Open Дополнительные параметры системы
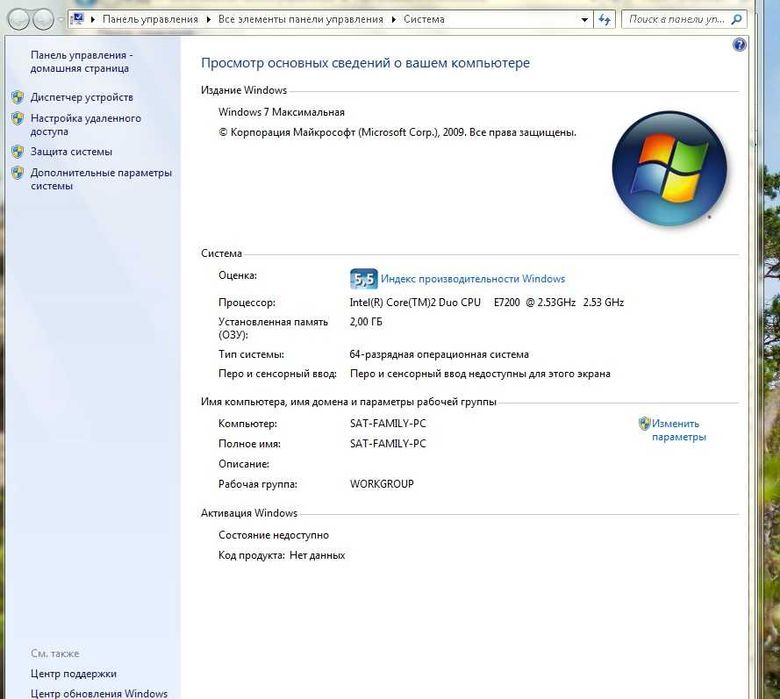This screenshot has height=699, width=780. pyautogui.click(x=101, y=179)
